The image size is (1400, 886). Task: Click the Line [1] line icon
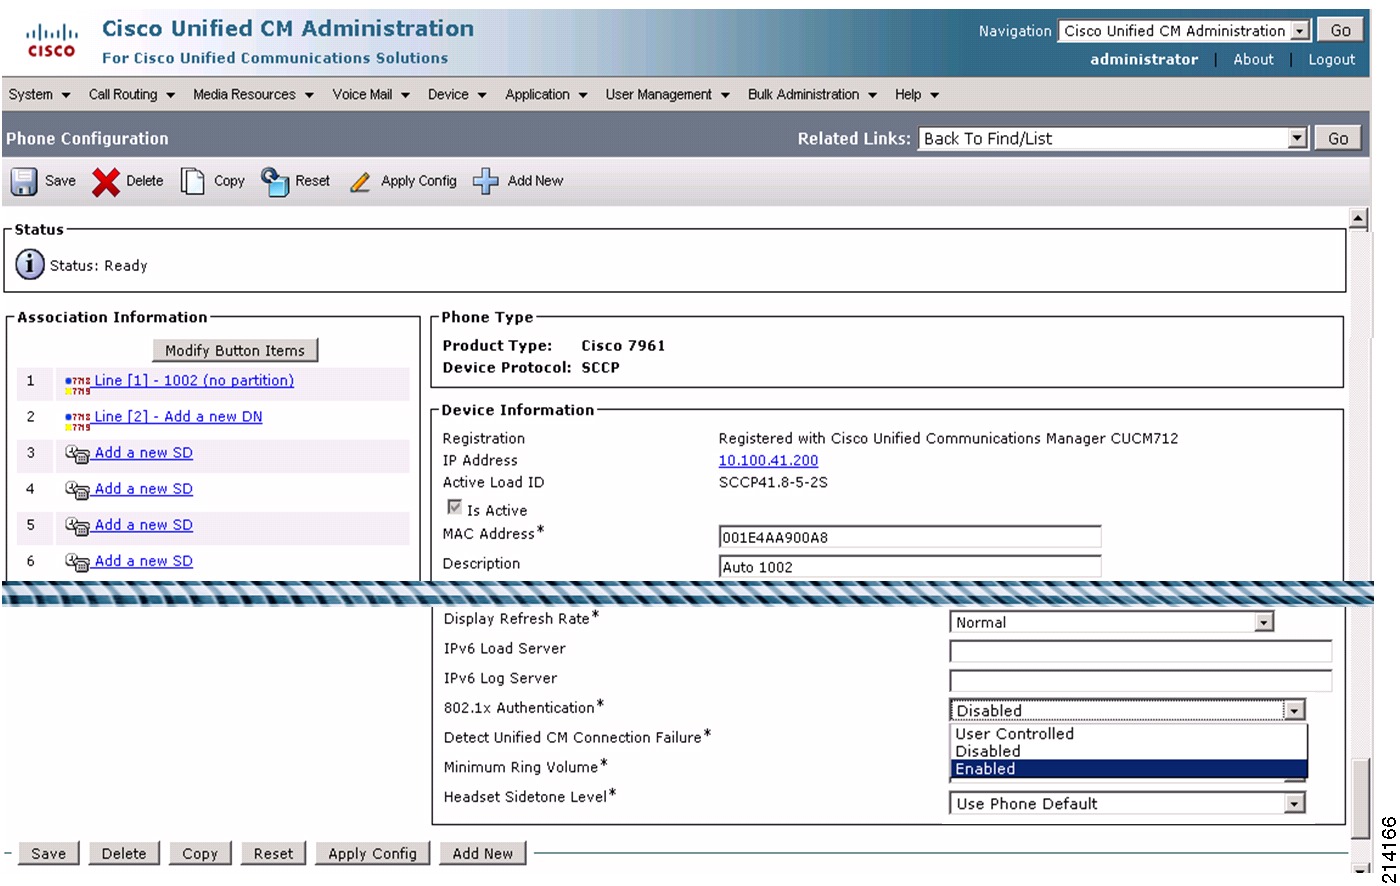pos(78,384)
